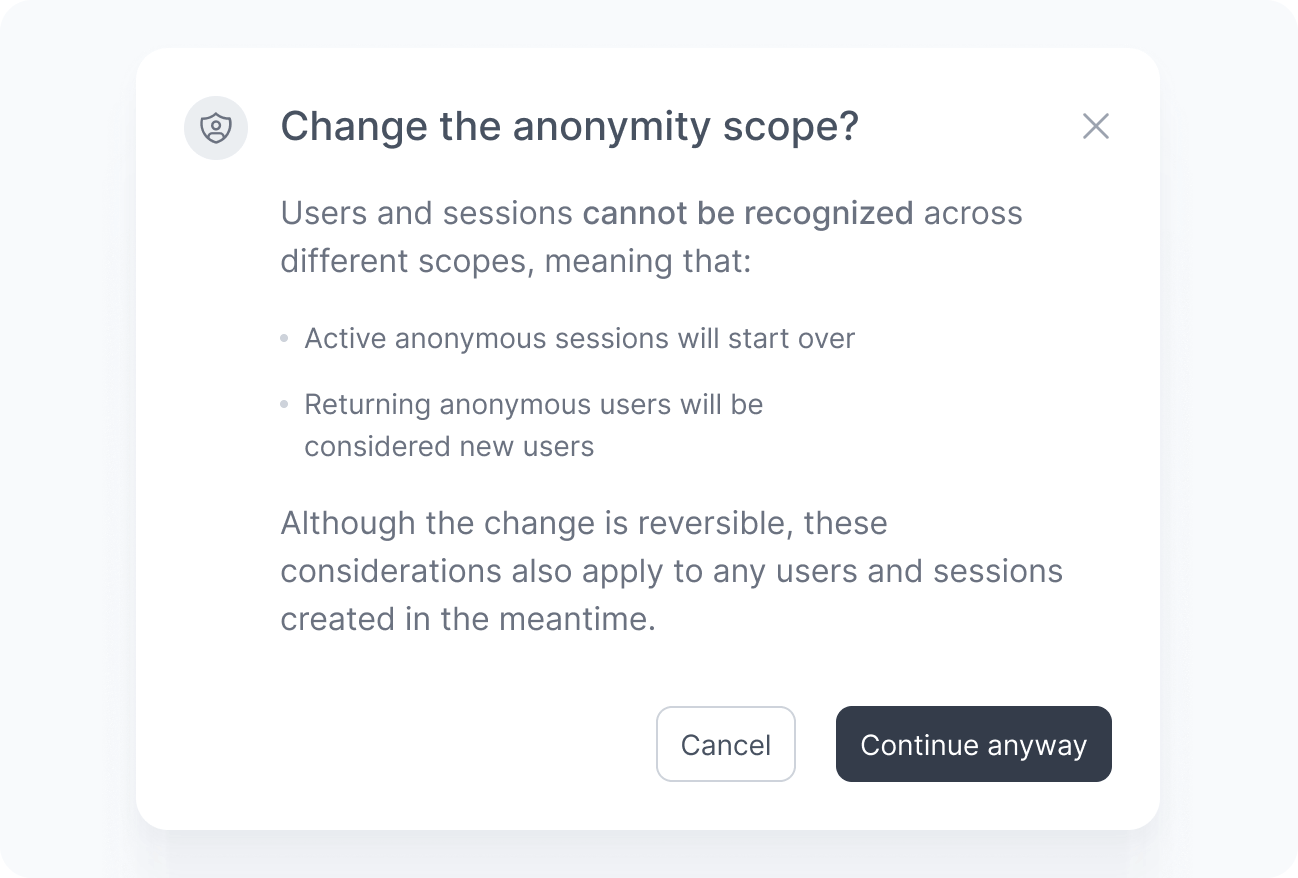This screenshot has width=1298, height=878.
Task: Close the anonymity scope dialog
Action: pyautogui.click(x=1096, y=126)
